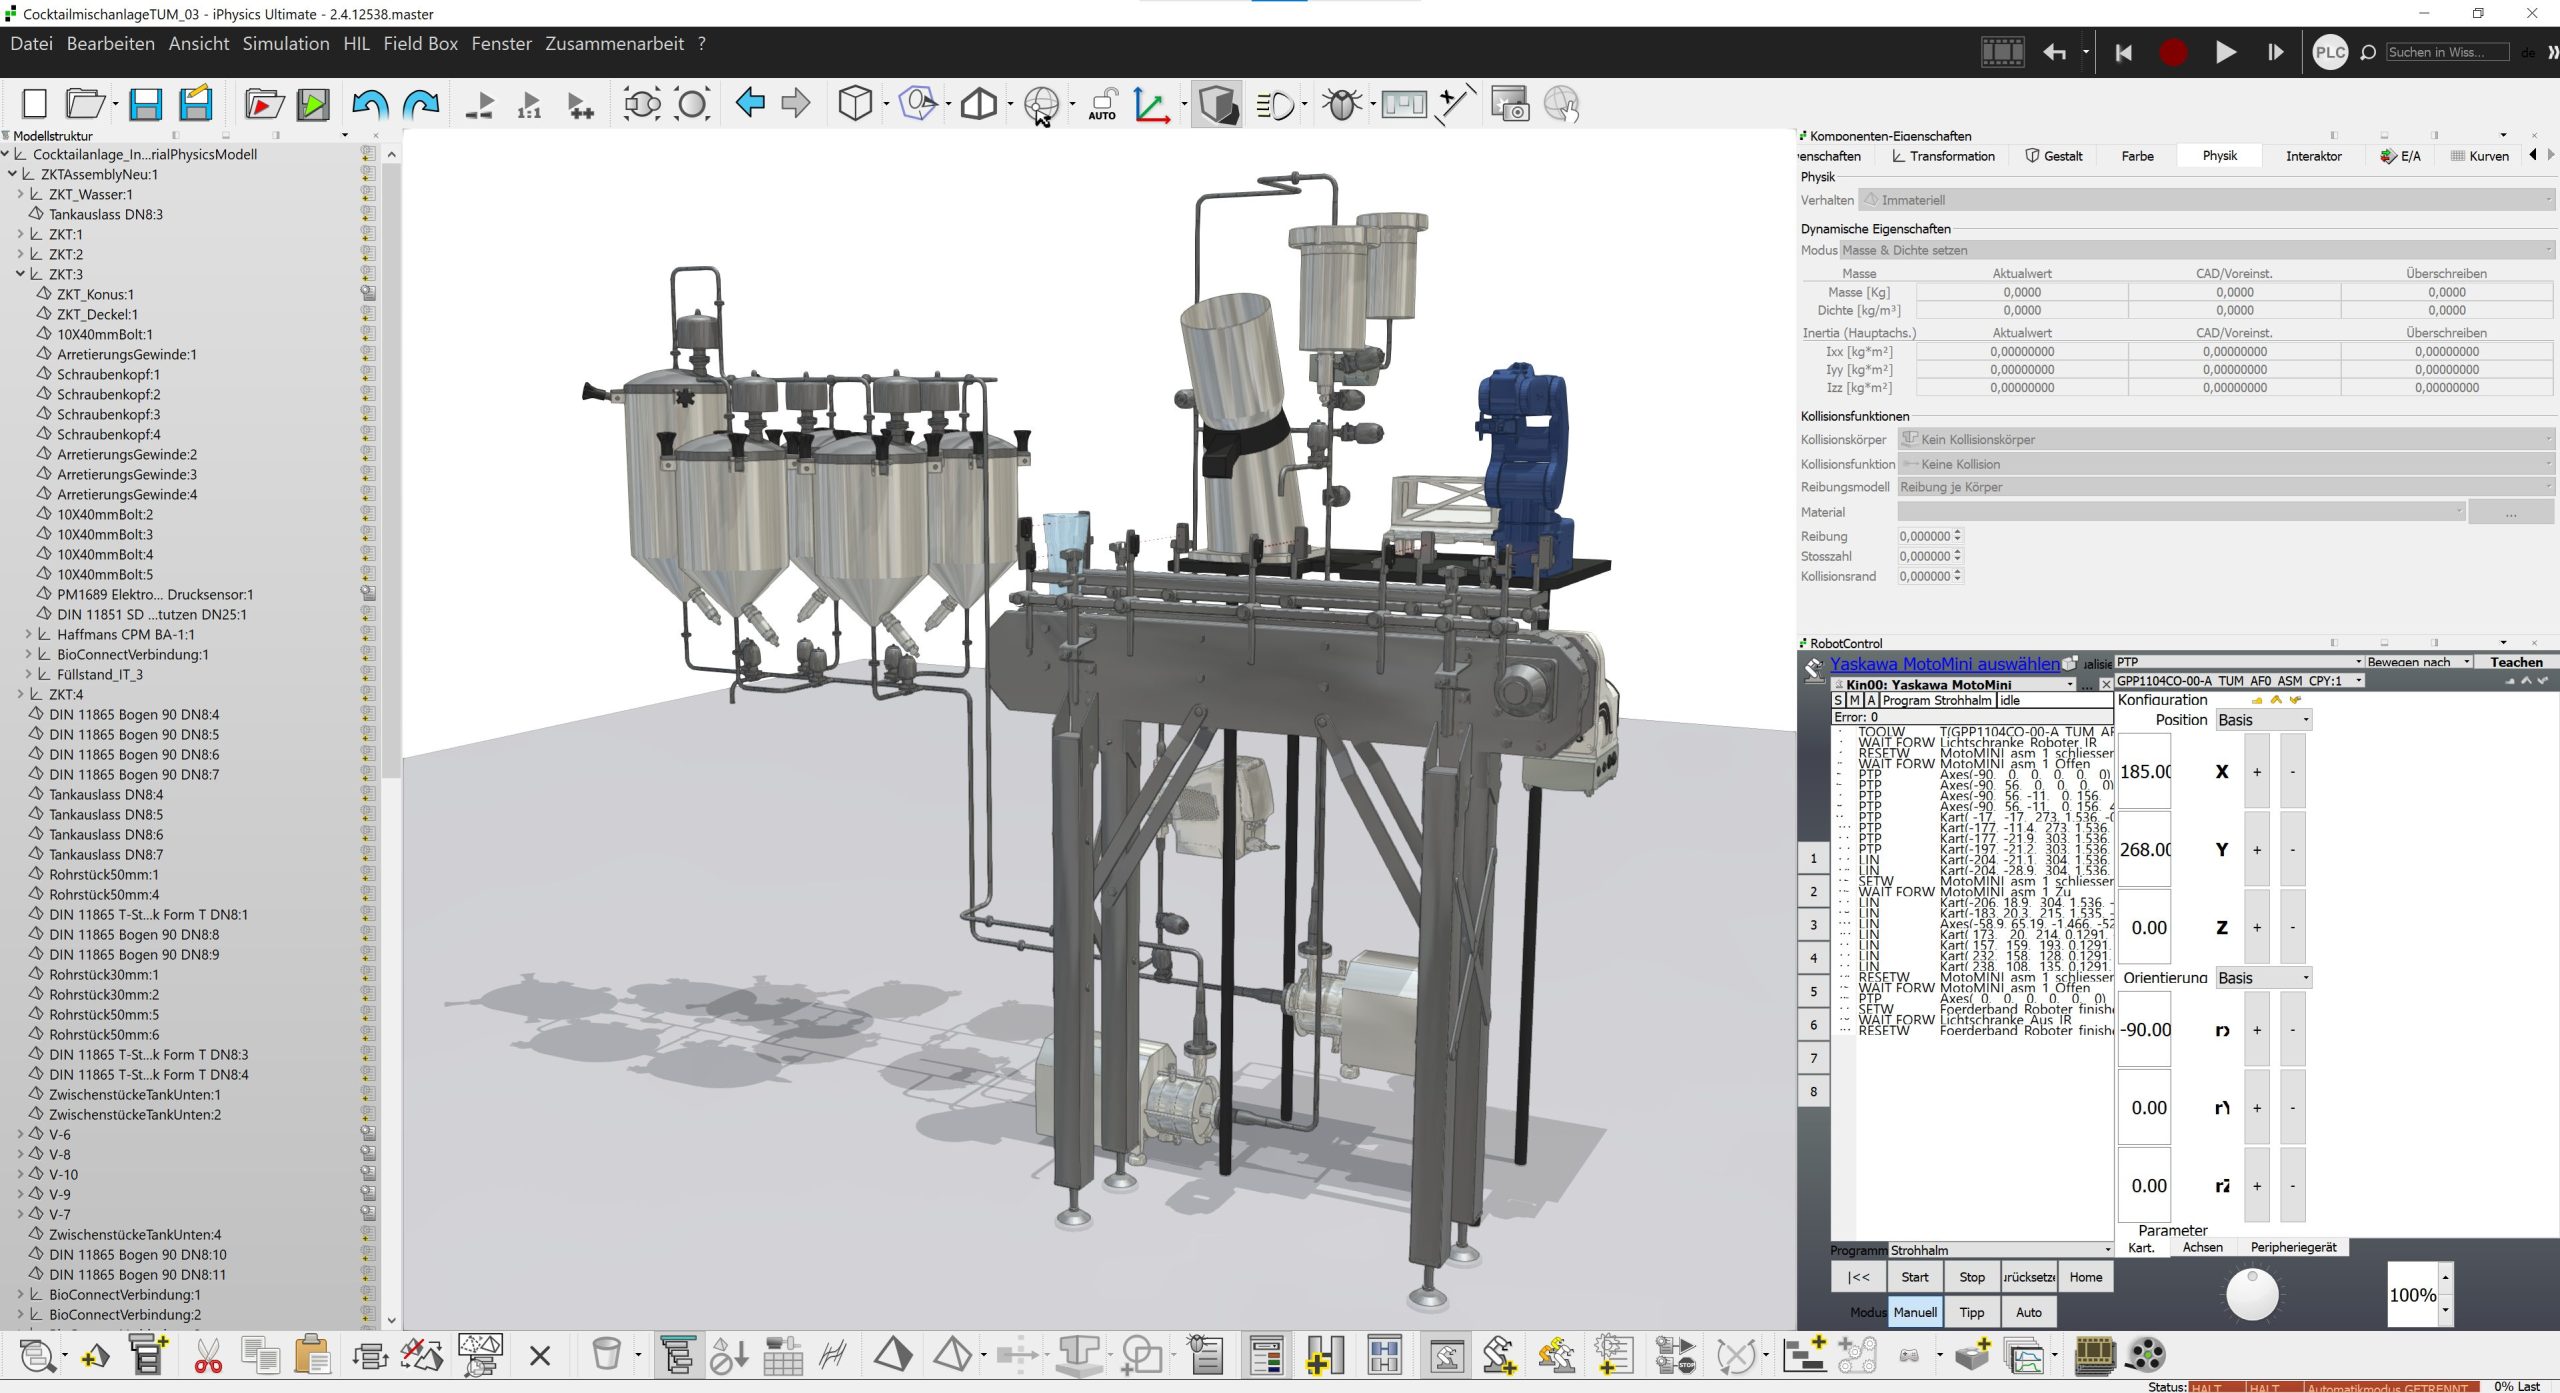
Task: Switch mode to Auto
Action: pos(2028,1312)
